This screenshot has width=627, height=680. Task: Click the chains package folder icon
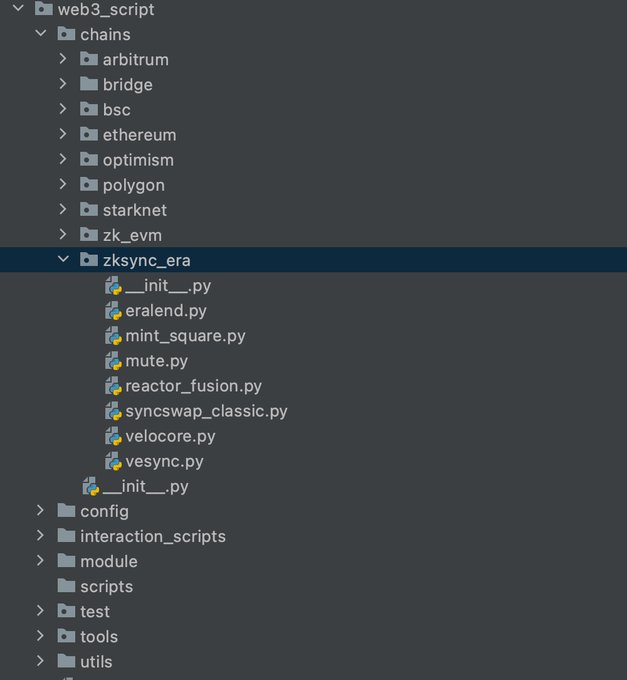[66, 33]
